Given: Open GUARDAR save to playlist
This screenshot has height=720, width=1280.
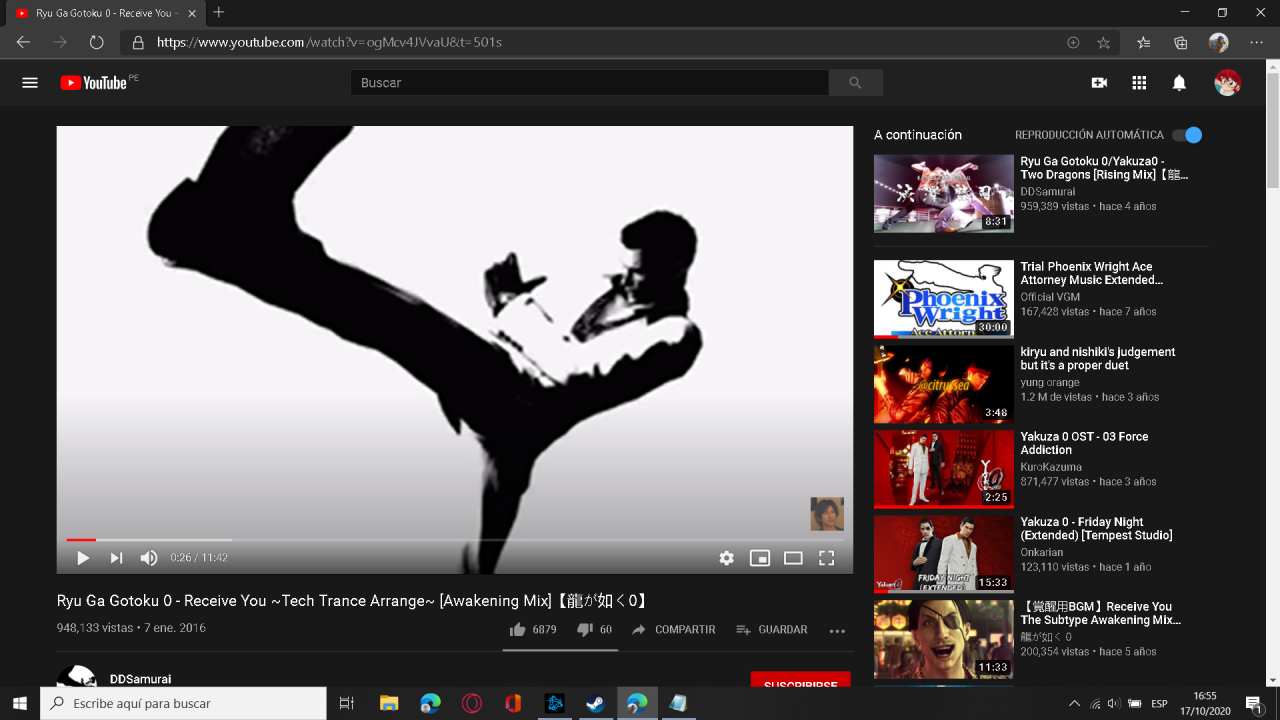Looking at the screenshot, I should click(x=771, y=630).
